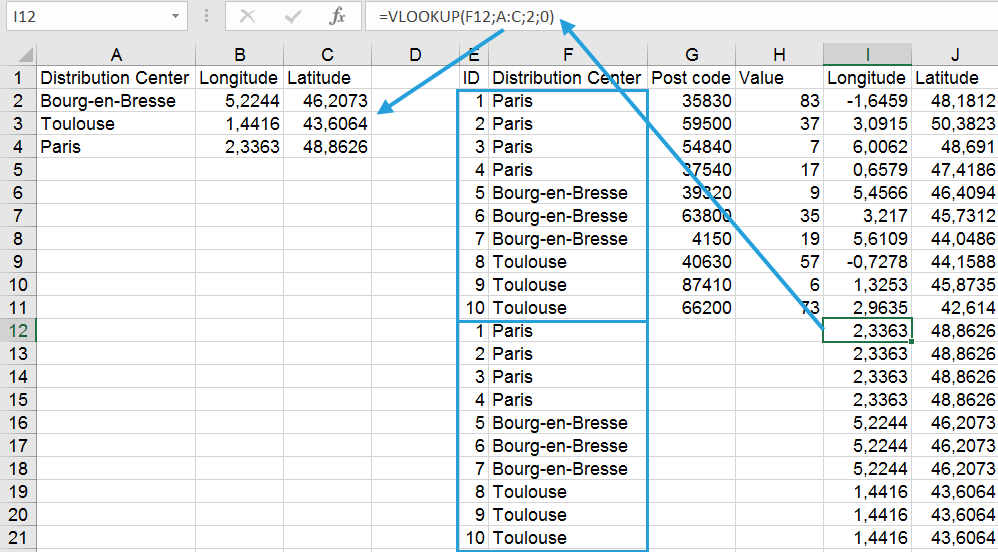Click cell A1 'Distribution Center'
The image size is (998, 552).
point(116,78)
